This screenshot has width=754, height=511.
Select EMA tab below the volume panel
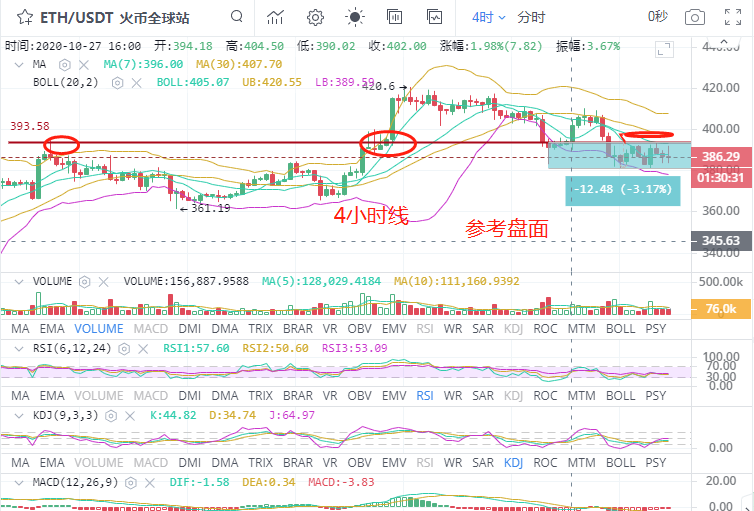click(51, 329)
